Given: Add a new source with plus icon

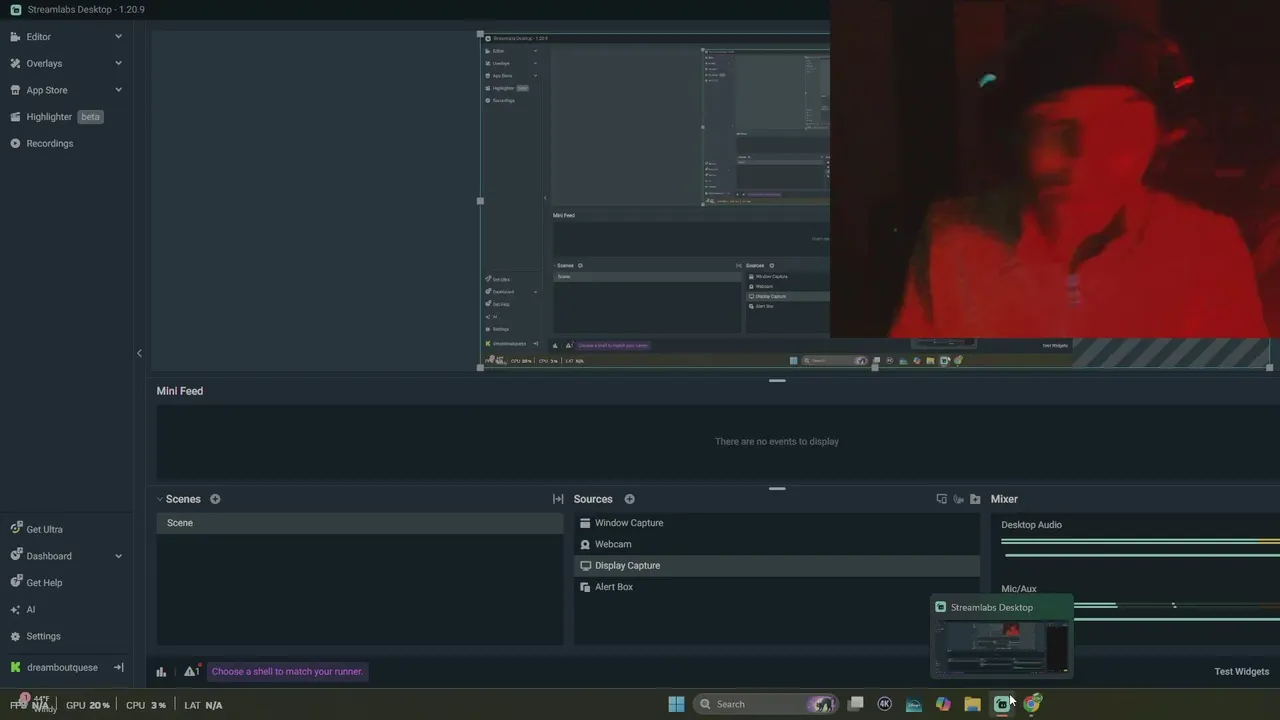Looking at the screenshot, I should 629,499.
